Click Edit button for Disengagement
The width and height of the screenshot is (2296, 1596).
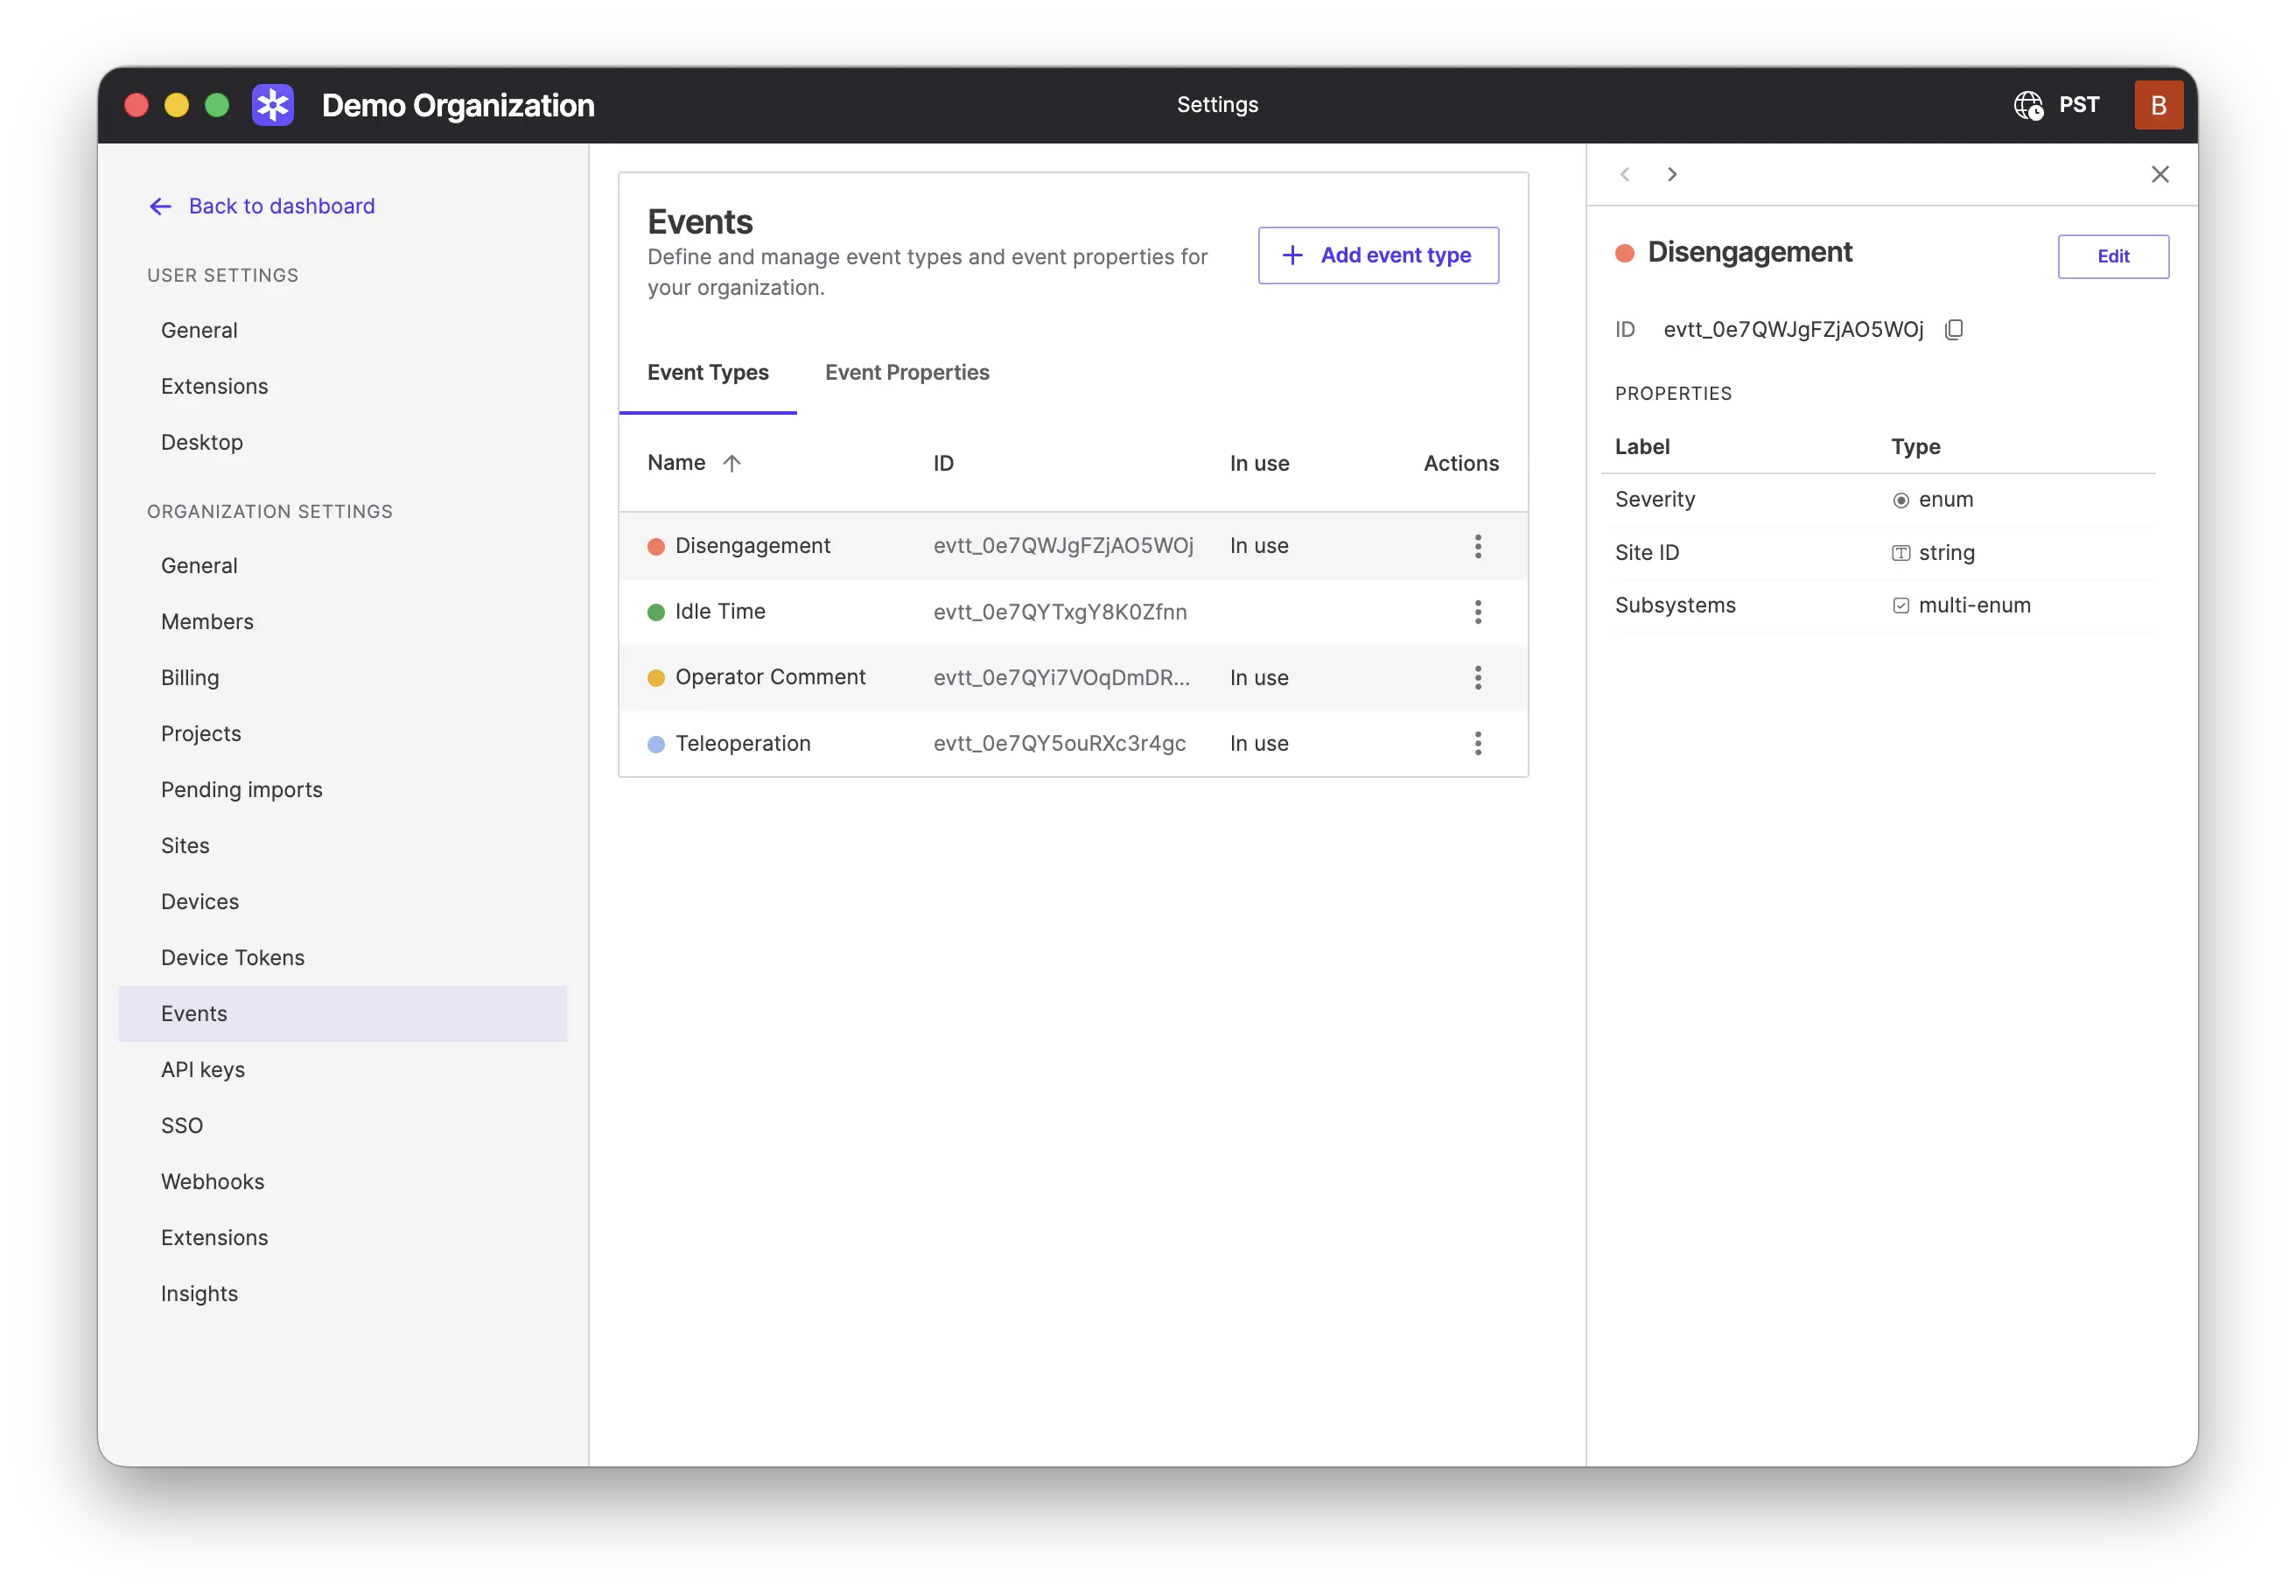2112,257
